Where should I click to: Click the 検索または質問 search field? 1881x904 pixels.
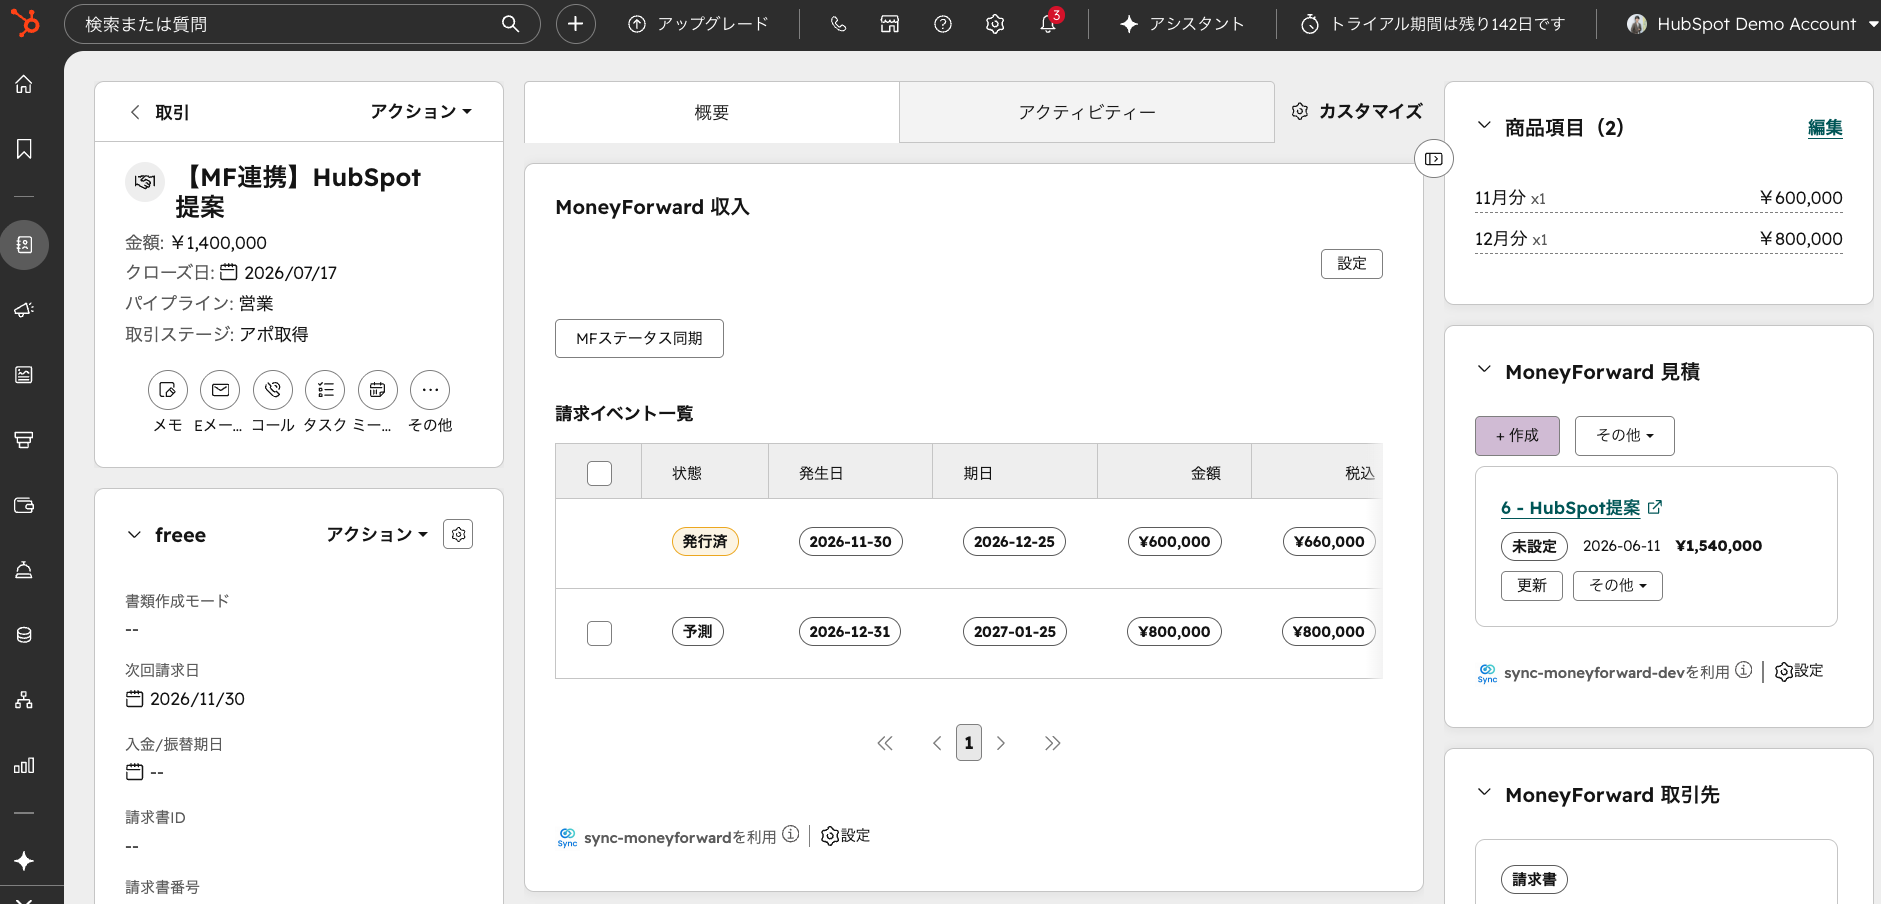coord(302,24)
